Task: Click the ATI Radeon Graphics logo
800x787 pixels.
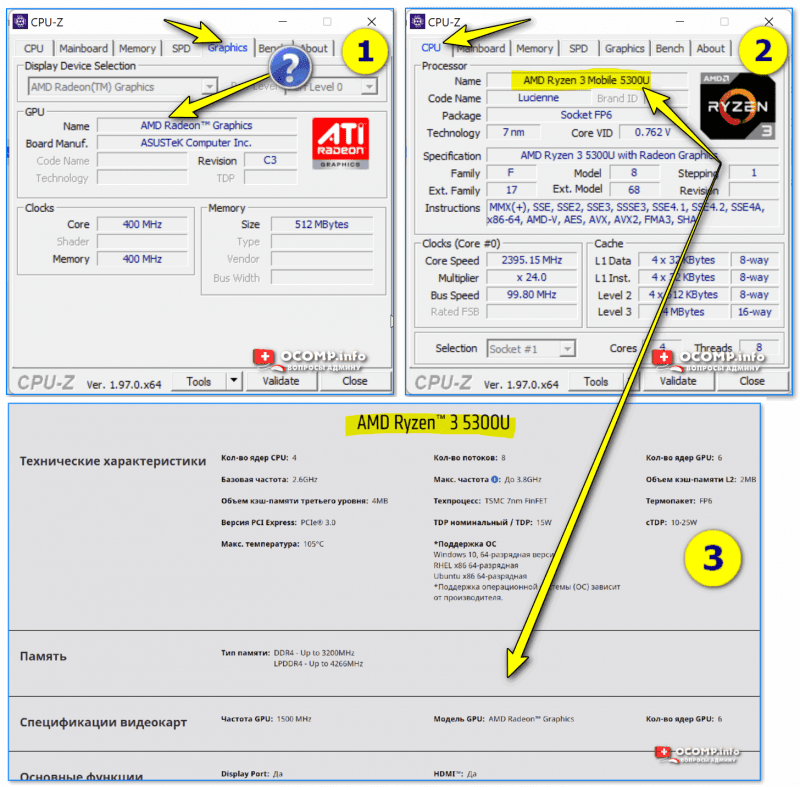Action: 340,143
